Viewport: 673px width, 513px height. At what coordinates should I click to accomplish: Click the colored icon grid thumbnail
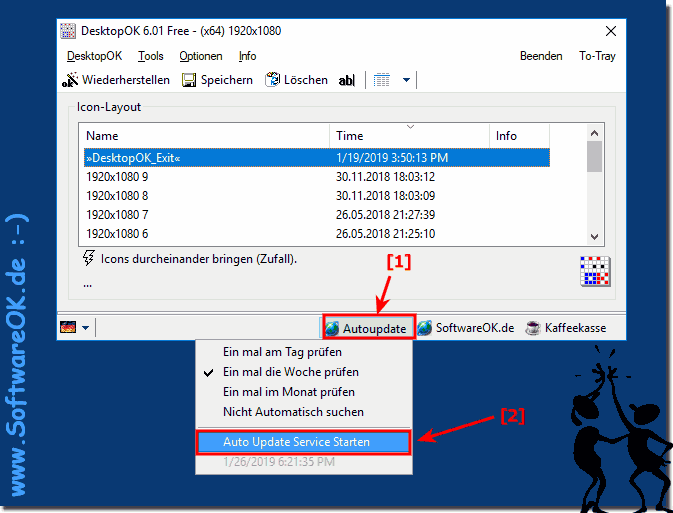(595, 271)
